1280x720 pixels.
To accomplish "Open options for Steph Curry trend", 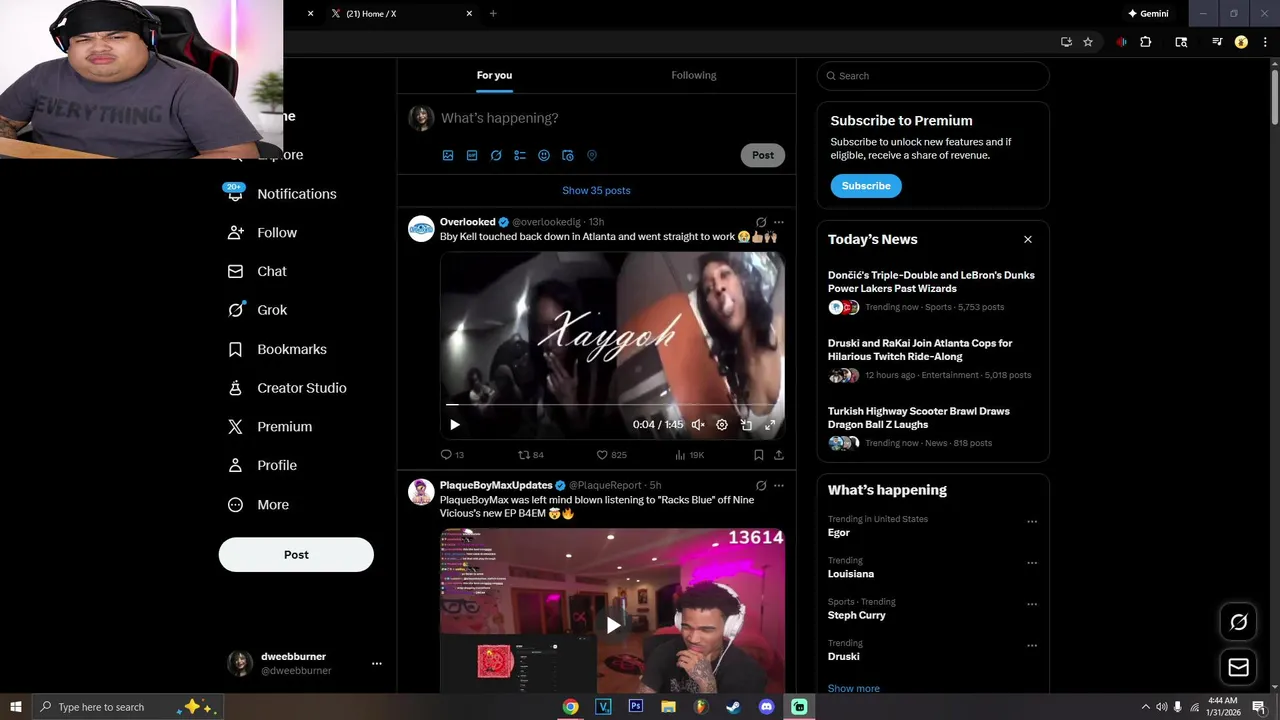I will click(x=1032, y=605).
